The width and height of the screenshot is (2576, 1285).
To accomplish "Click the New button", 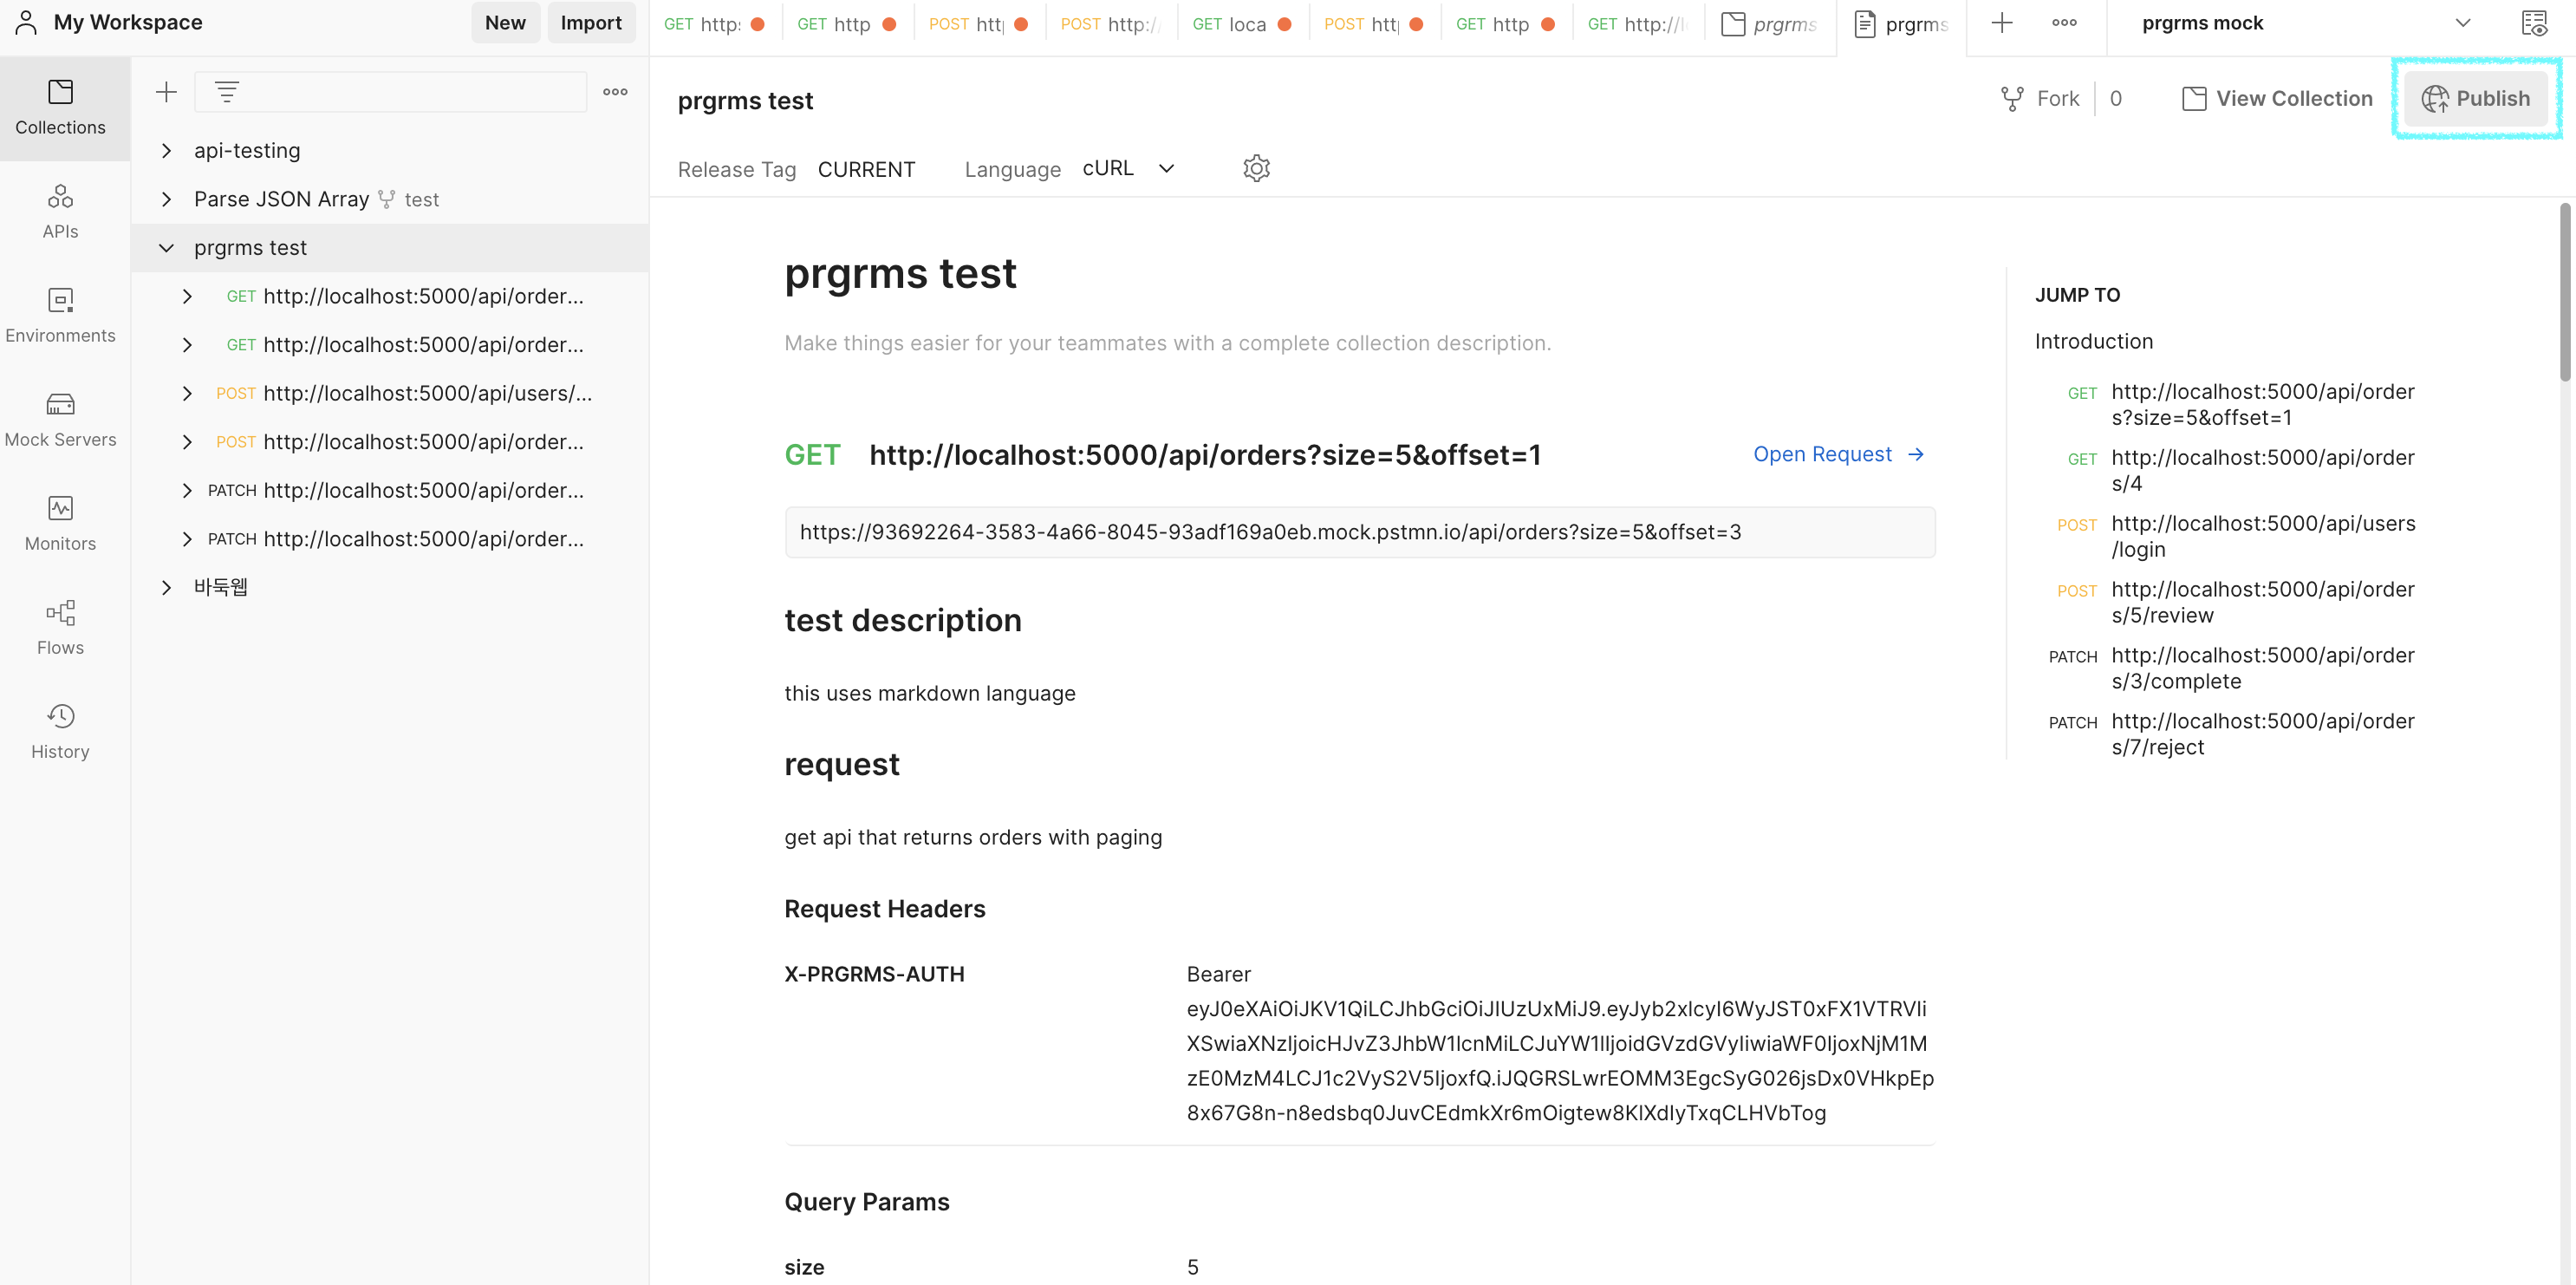I will click(505, 23).
